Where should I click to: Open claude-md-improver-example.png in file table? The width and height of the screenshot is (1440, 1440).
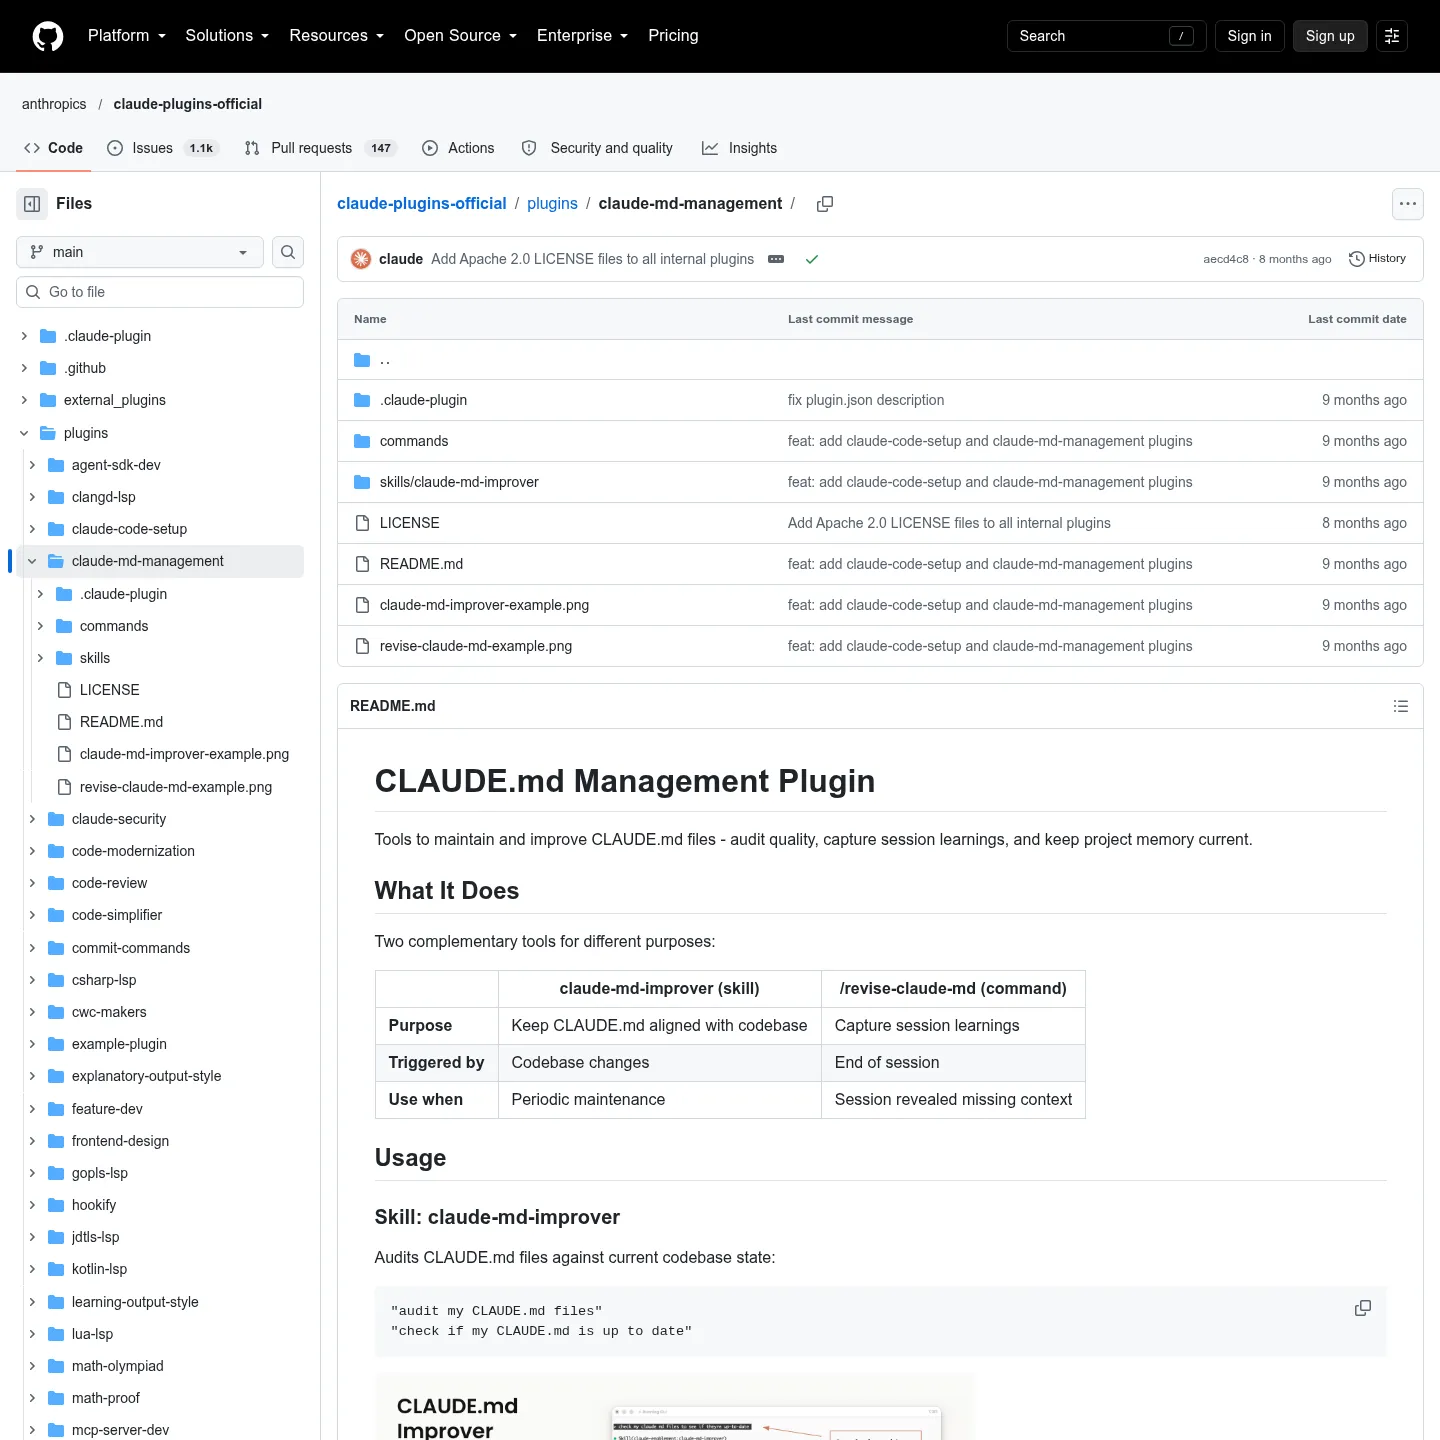484,605
